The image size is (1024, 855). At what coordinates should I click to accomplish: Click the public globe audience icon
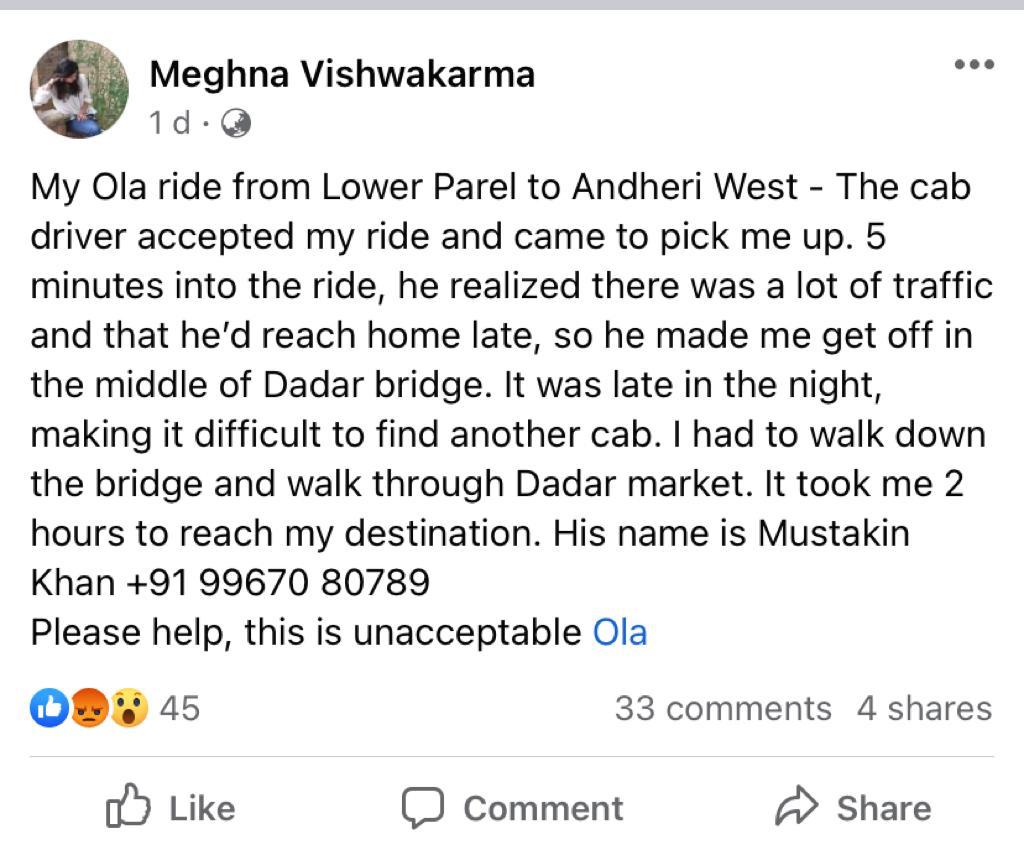(235, 123)
